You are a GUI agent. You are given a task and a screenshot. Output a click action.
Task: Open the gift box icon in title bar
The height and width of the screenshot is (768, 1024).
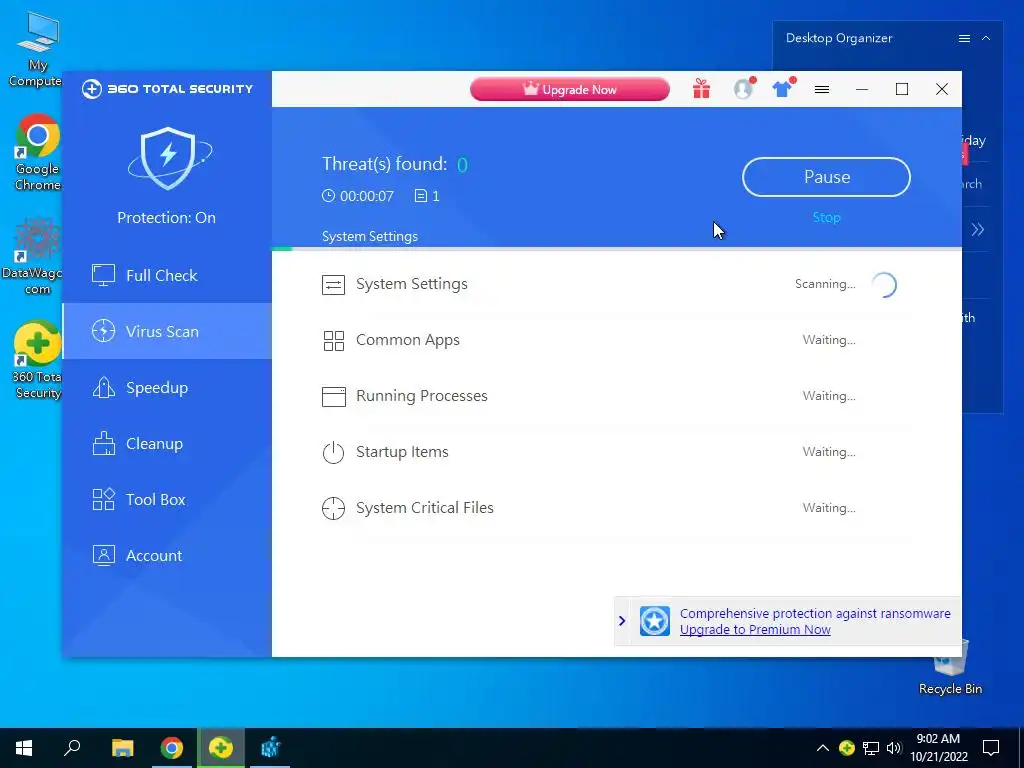click(x=701, y=89)
